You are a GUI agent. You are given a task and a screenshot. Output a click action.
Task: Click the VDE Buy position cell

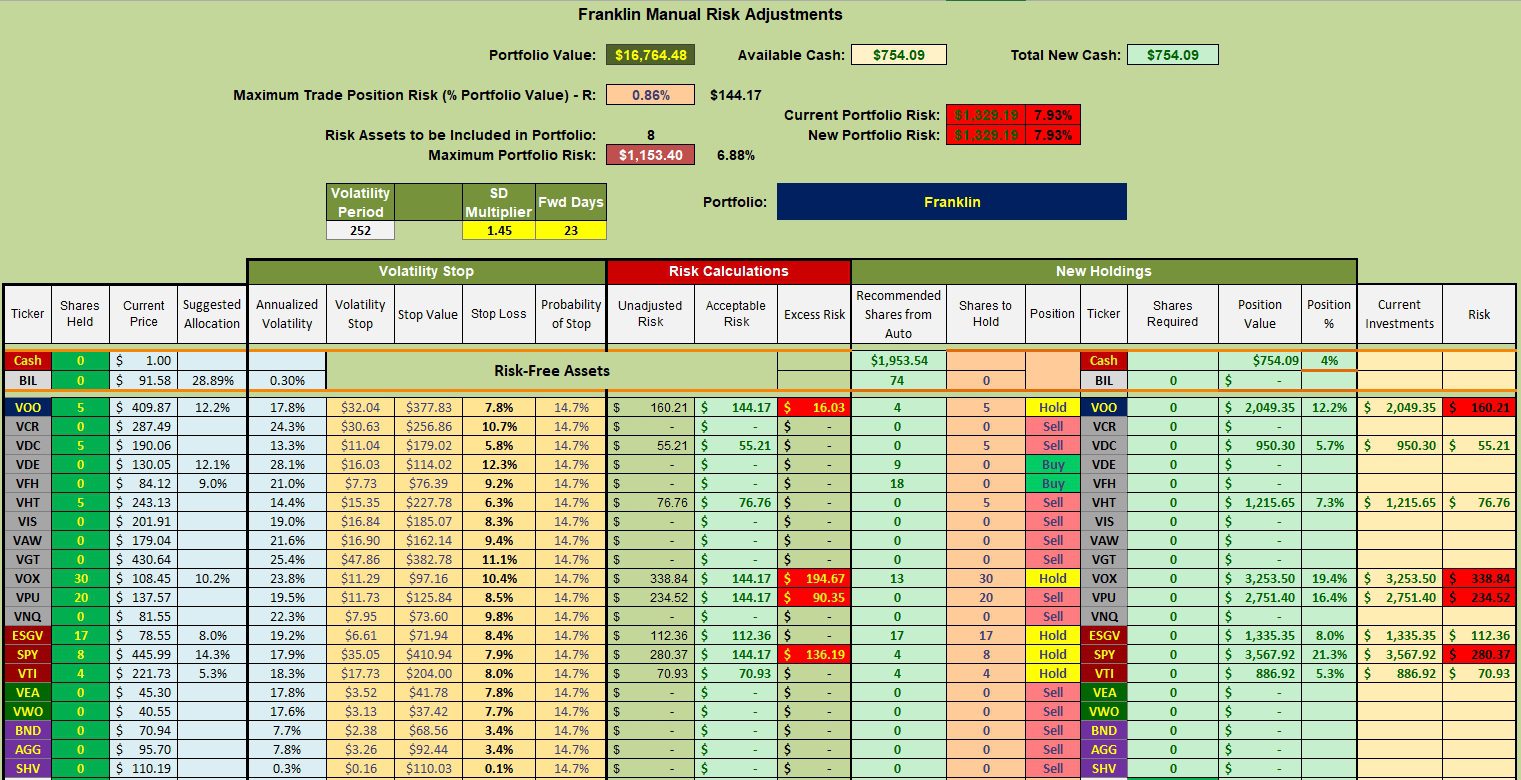(1053, 465)
